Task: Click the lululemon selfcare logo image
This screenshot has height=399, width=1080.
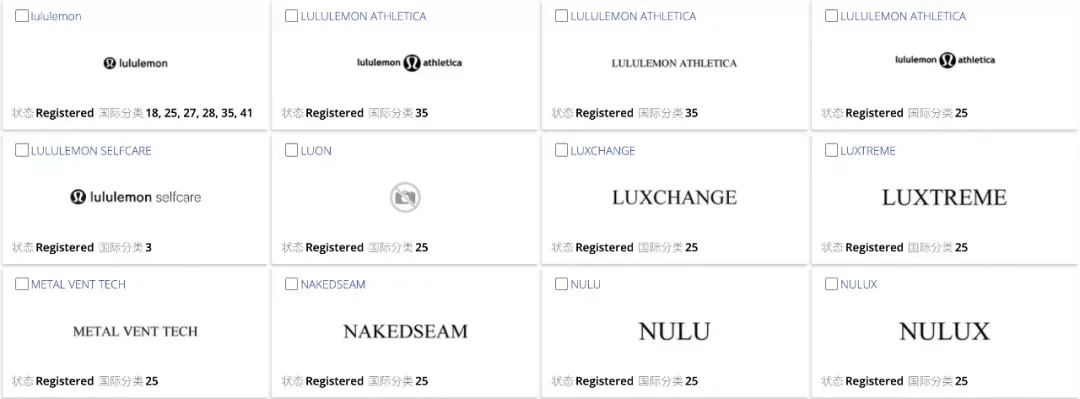Action: pyautogui.click(x=136, y=197)
